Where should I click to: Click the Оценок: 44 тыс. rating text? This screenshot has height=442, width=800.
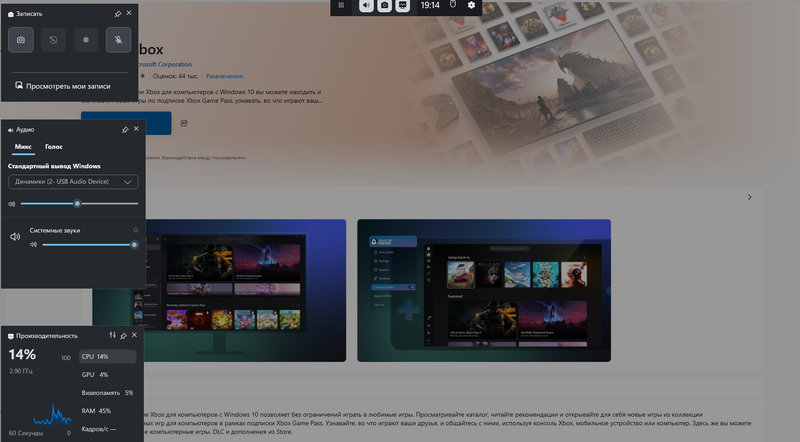point(176,76)
